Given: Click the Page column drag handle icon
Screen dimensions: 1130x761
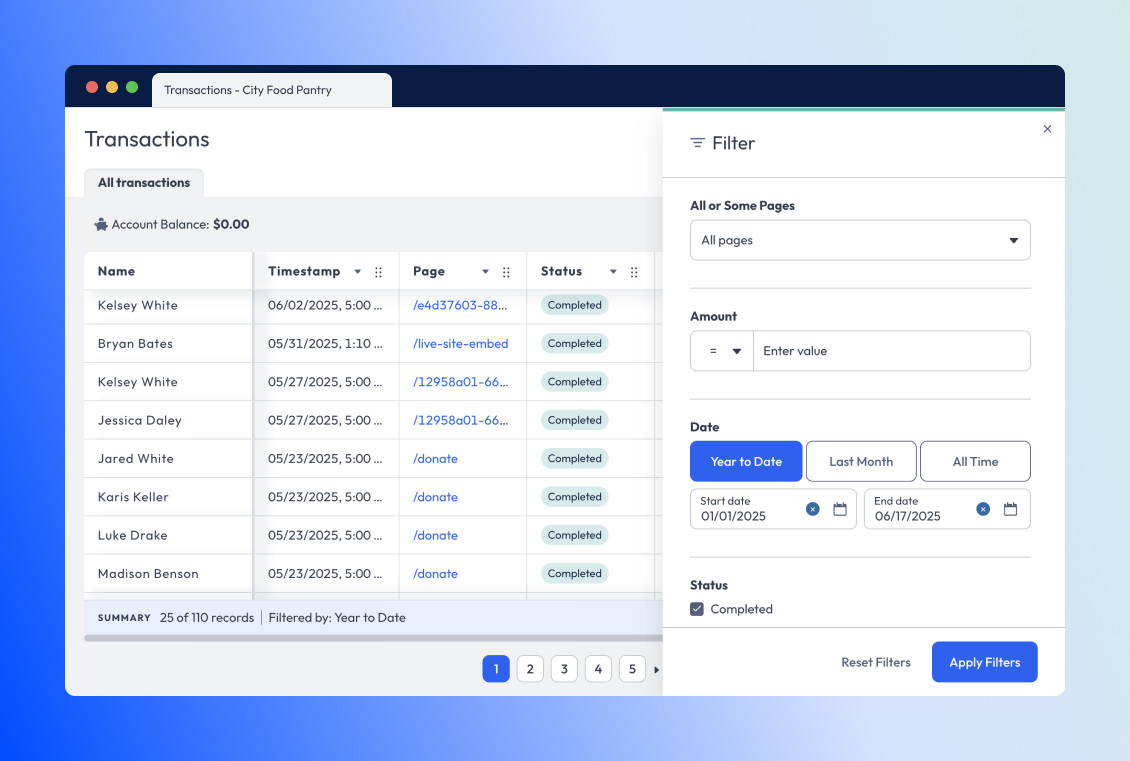Looking at the screenshot, I should tap(506, 272).
